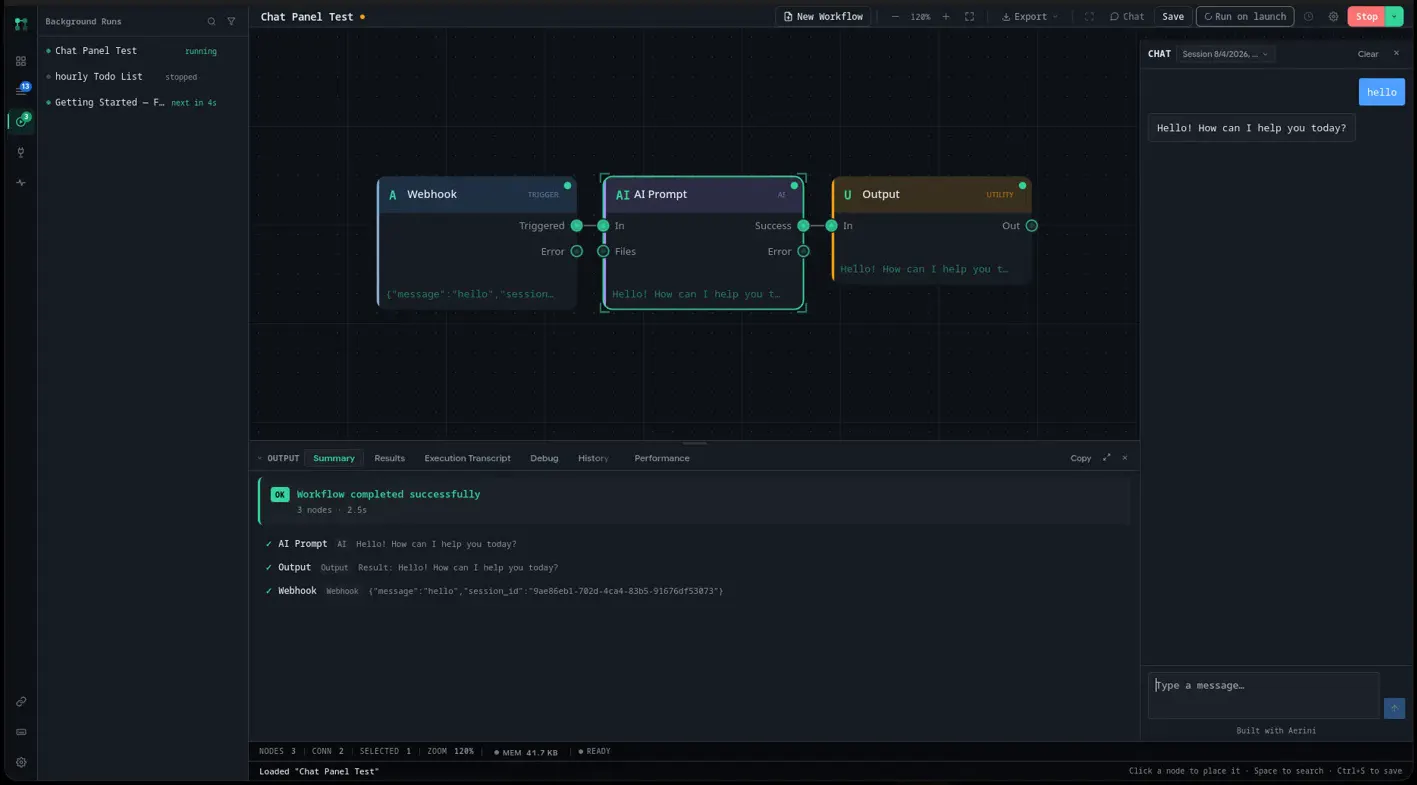
Task: Clear the chat conversation
Action: [1367, 54]
